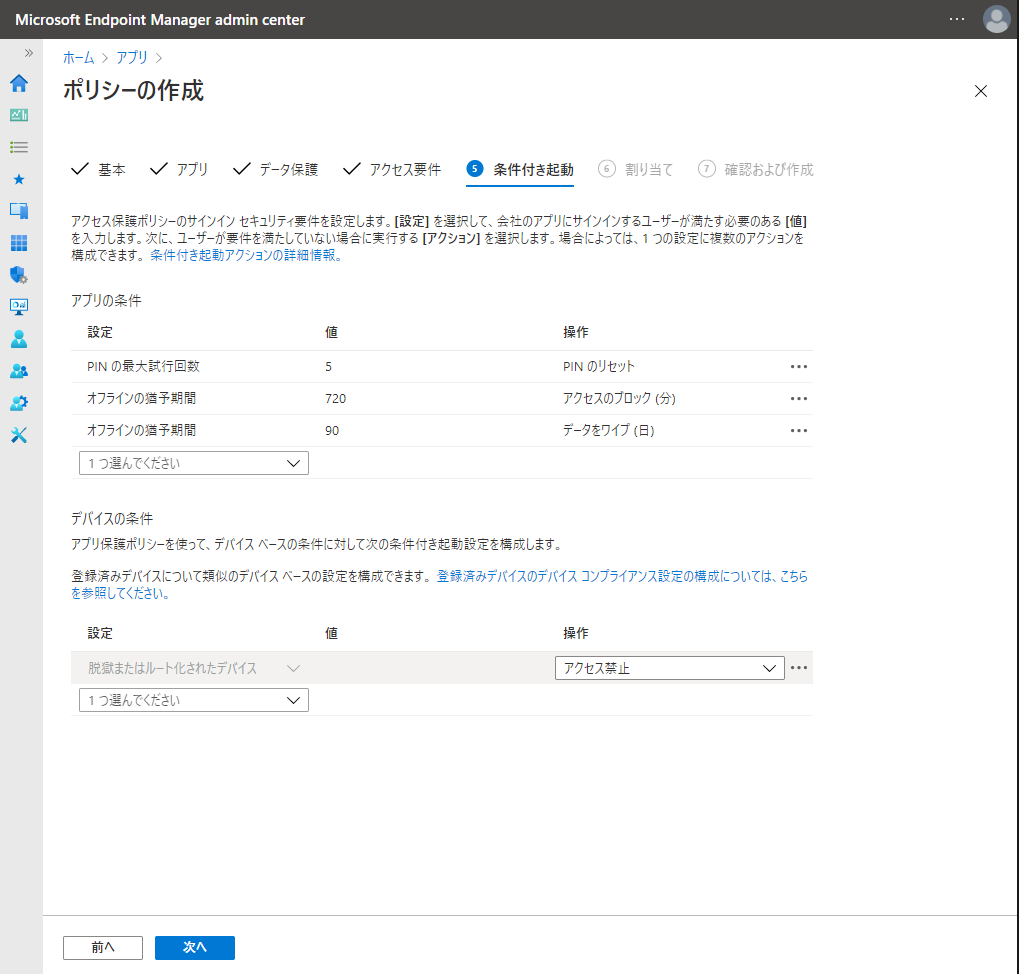The height and width of the screenshot is (974, 1019).
Task: Go to Home via sidebar icon
Action: [19, 83]
